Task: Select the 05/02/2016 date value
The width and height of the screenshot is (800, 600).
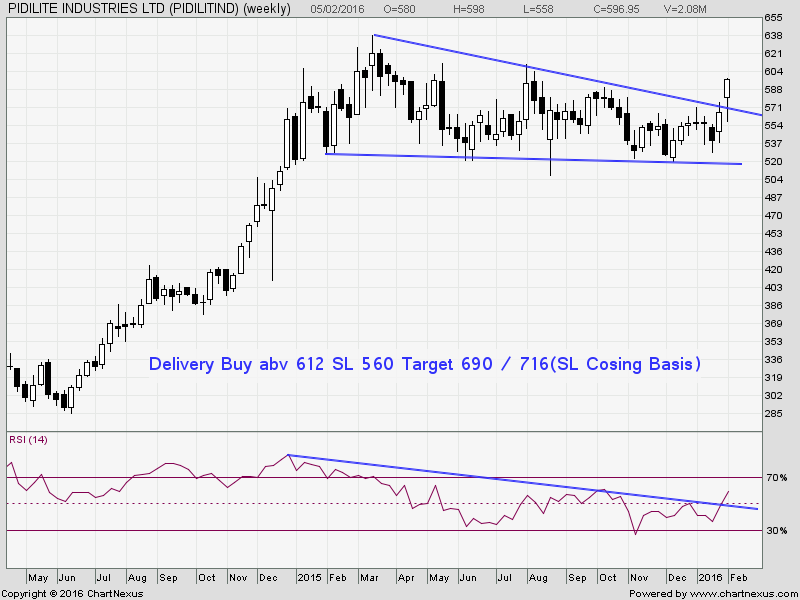Action: [337, 9]
